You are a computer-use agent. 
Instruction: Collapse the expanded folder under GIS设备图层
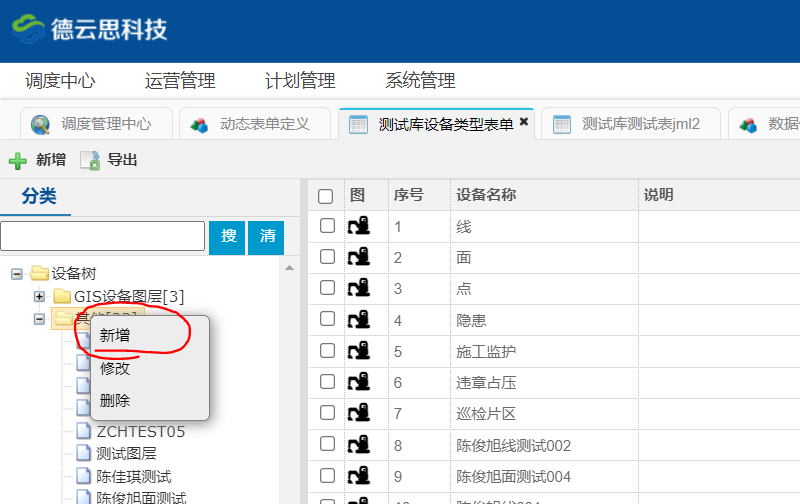click(39, 319)
